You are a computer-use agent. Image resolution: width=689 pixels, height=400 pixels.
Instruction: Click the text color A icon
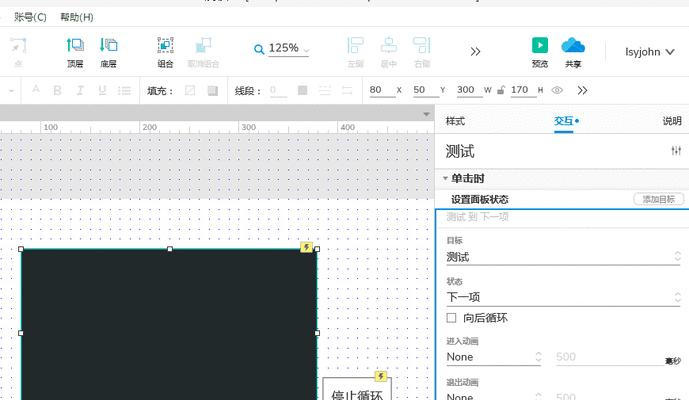(x=36, y=90)
